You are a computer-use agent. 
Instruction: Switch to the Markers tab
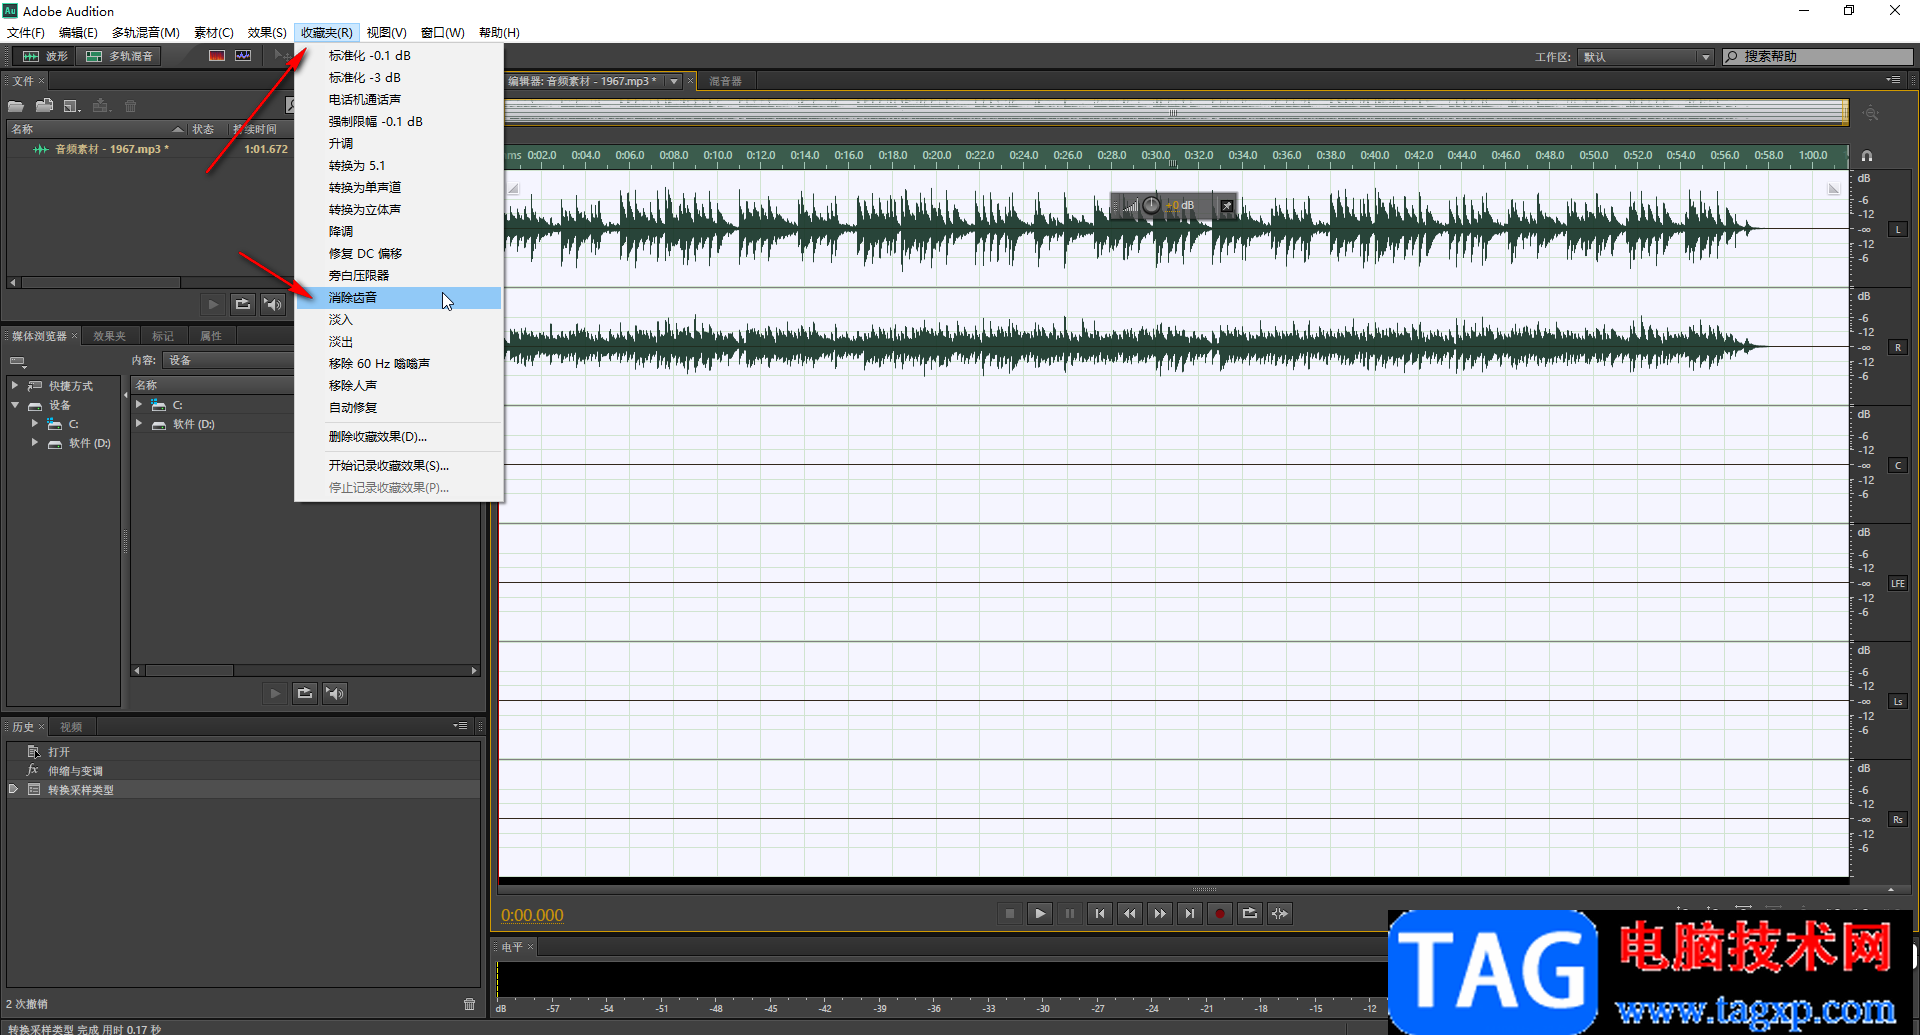(163, 336)
